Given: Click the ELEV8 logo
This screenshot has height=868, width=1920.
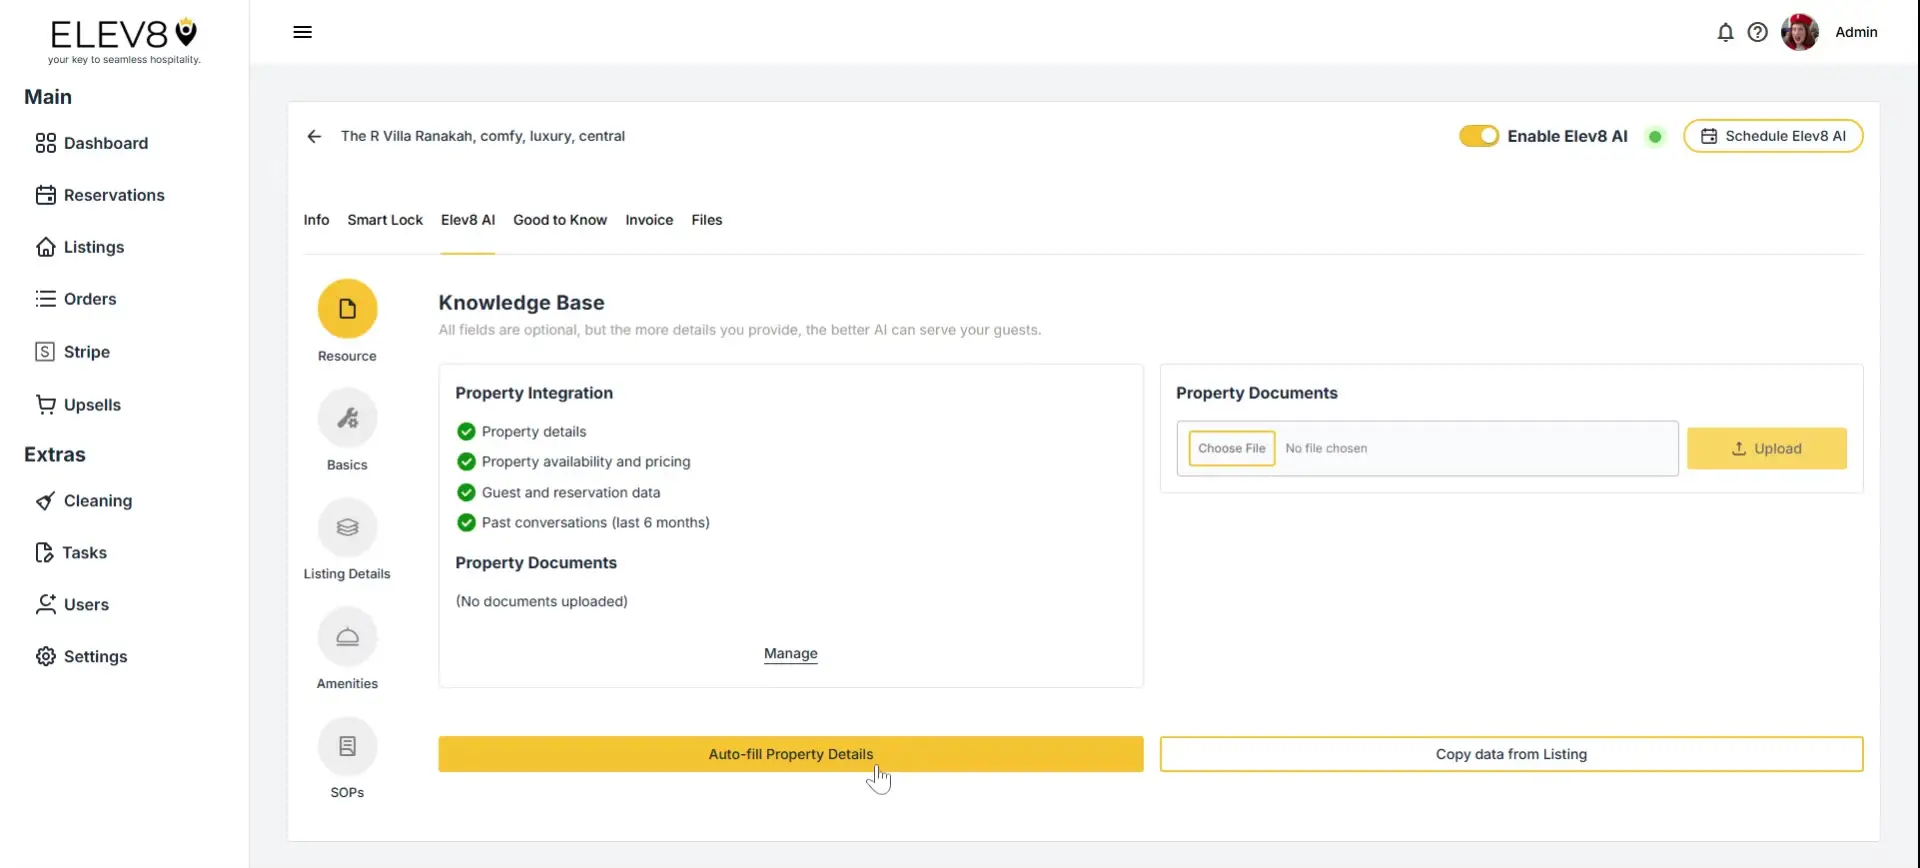Looking at the screenshot, I should (x=124, y=42).
